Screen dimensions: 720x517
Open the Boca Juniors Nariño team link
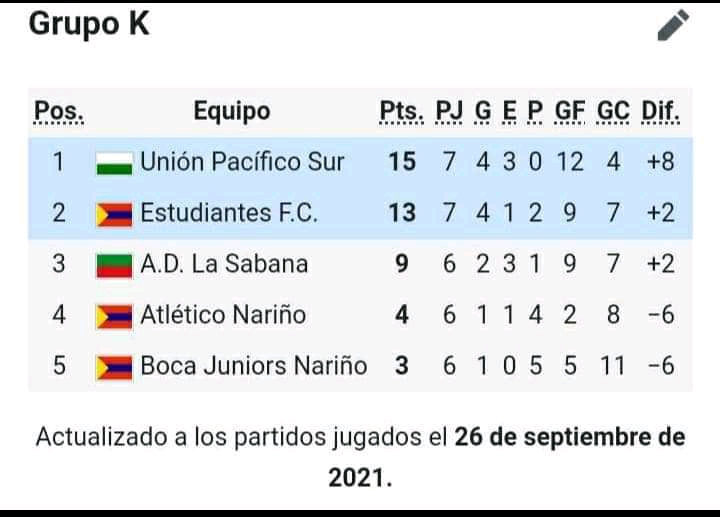click(x=253, y=365)
